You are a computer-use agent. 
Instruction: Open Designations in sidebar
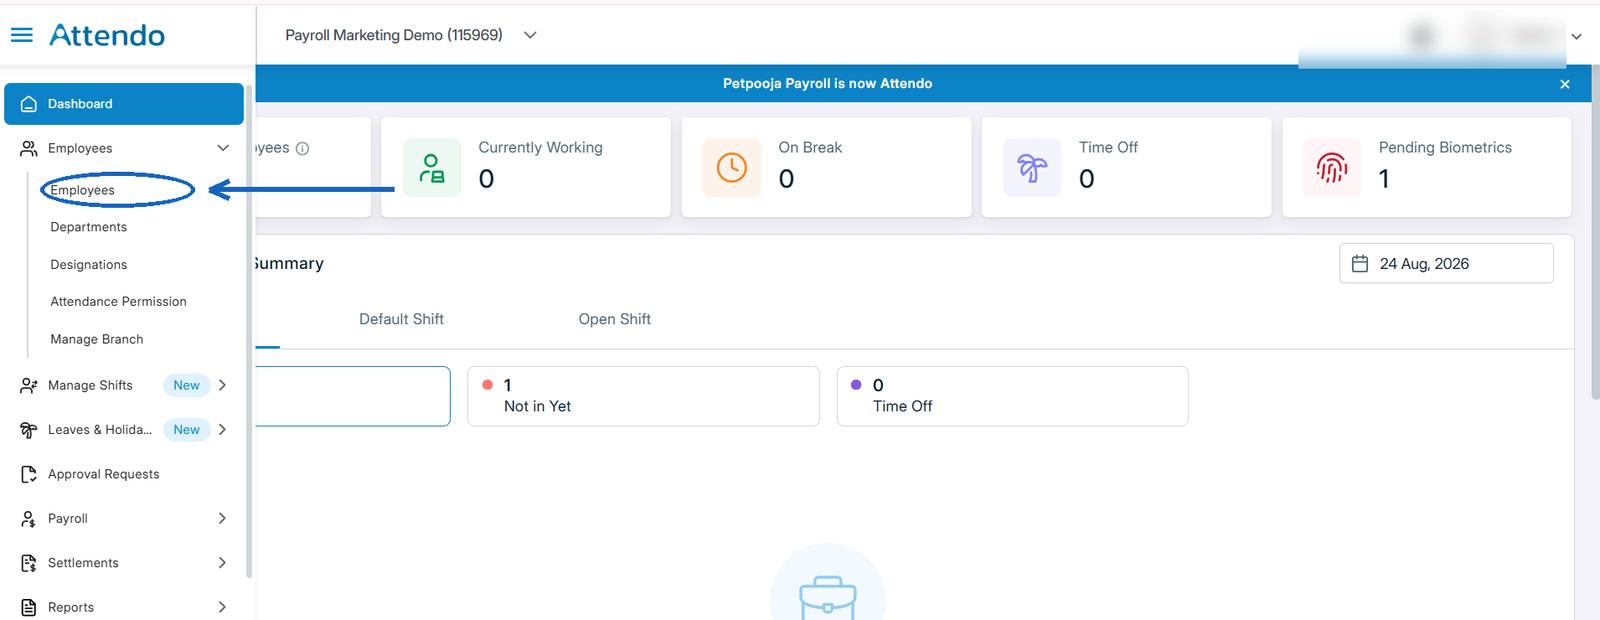(89, 265)
